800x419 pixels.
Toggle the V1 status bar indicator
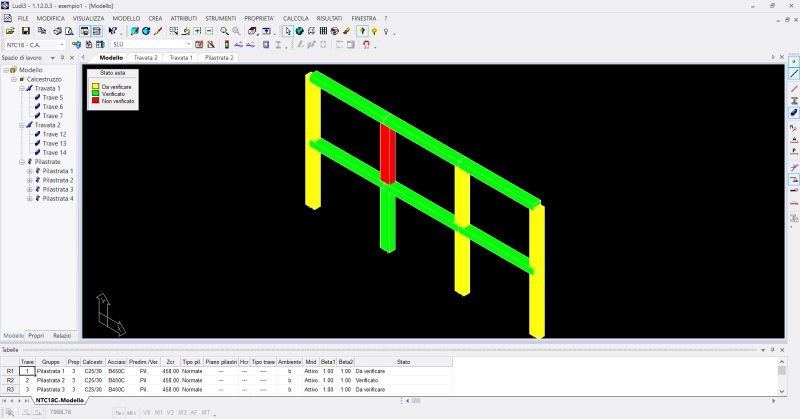click(147, 412)
